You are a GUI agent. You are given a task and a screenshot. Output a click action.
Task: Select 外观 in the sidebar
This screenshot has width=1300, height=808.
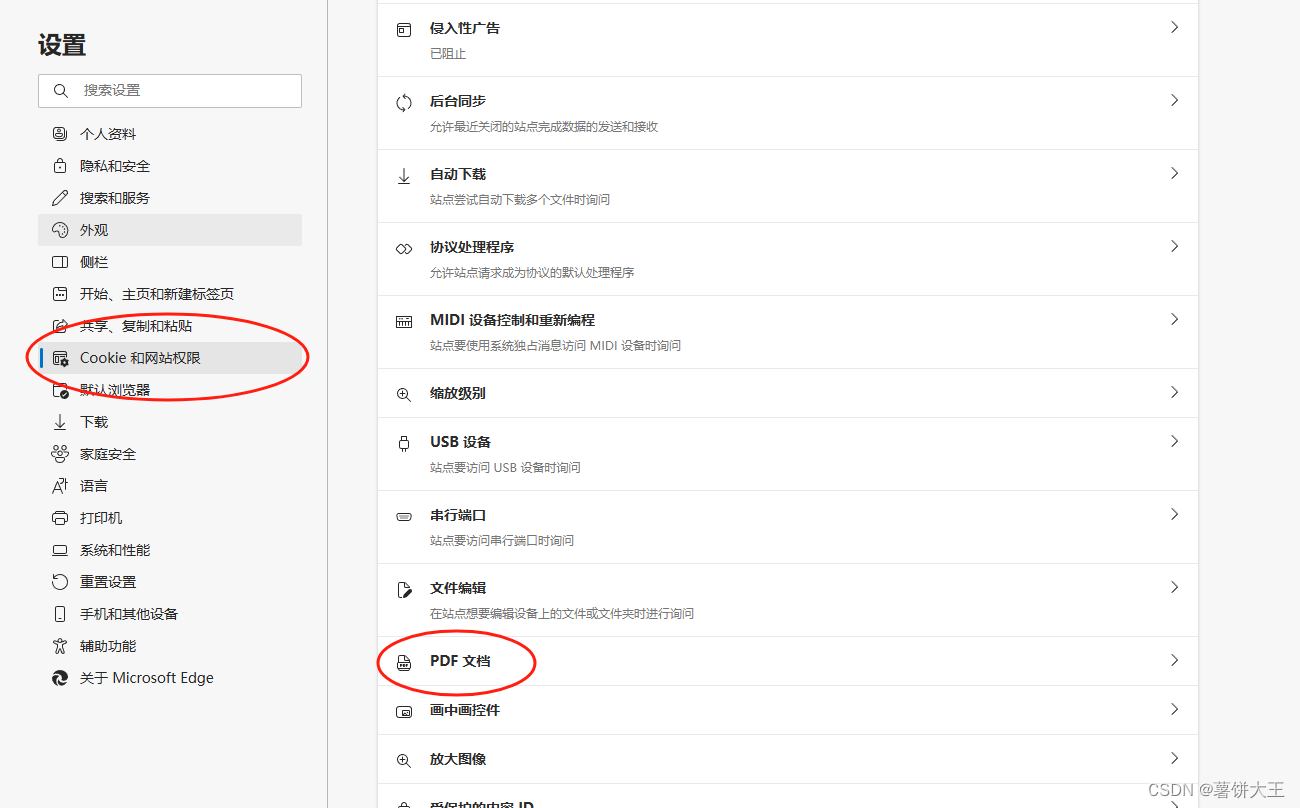pos(95,229)
